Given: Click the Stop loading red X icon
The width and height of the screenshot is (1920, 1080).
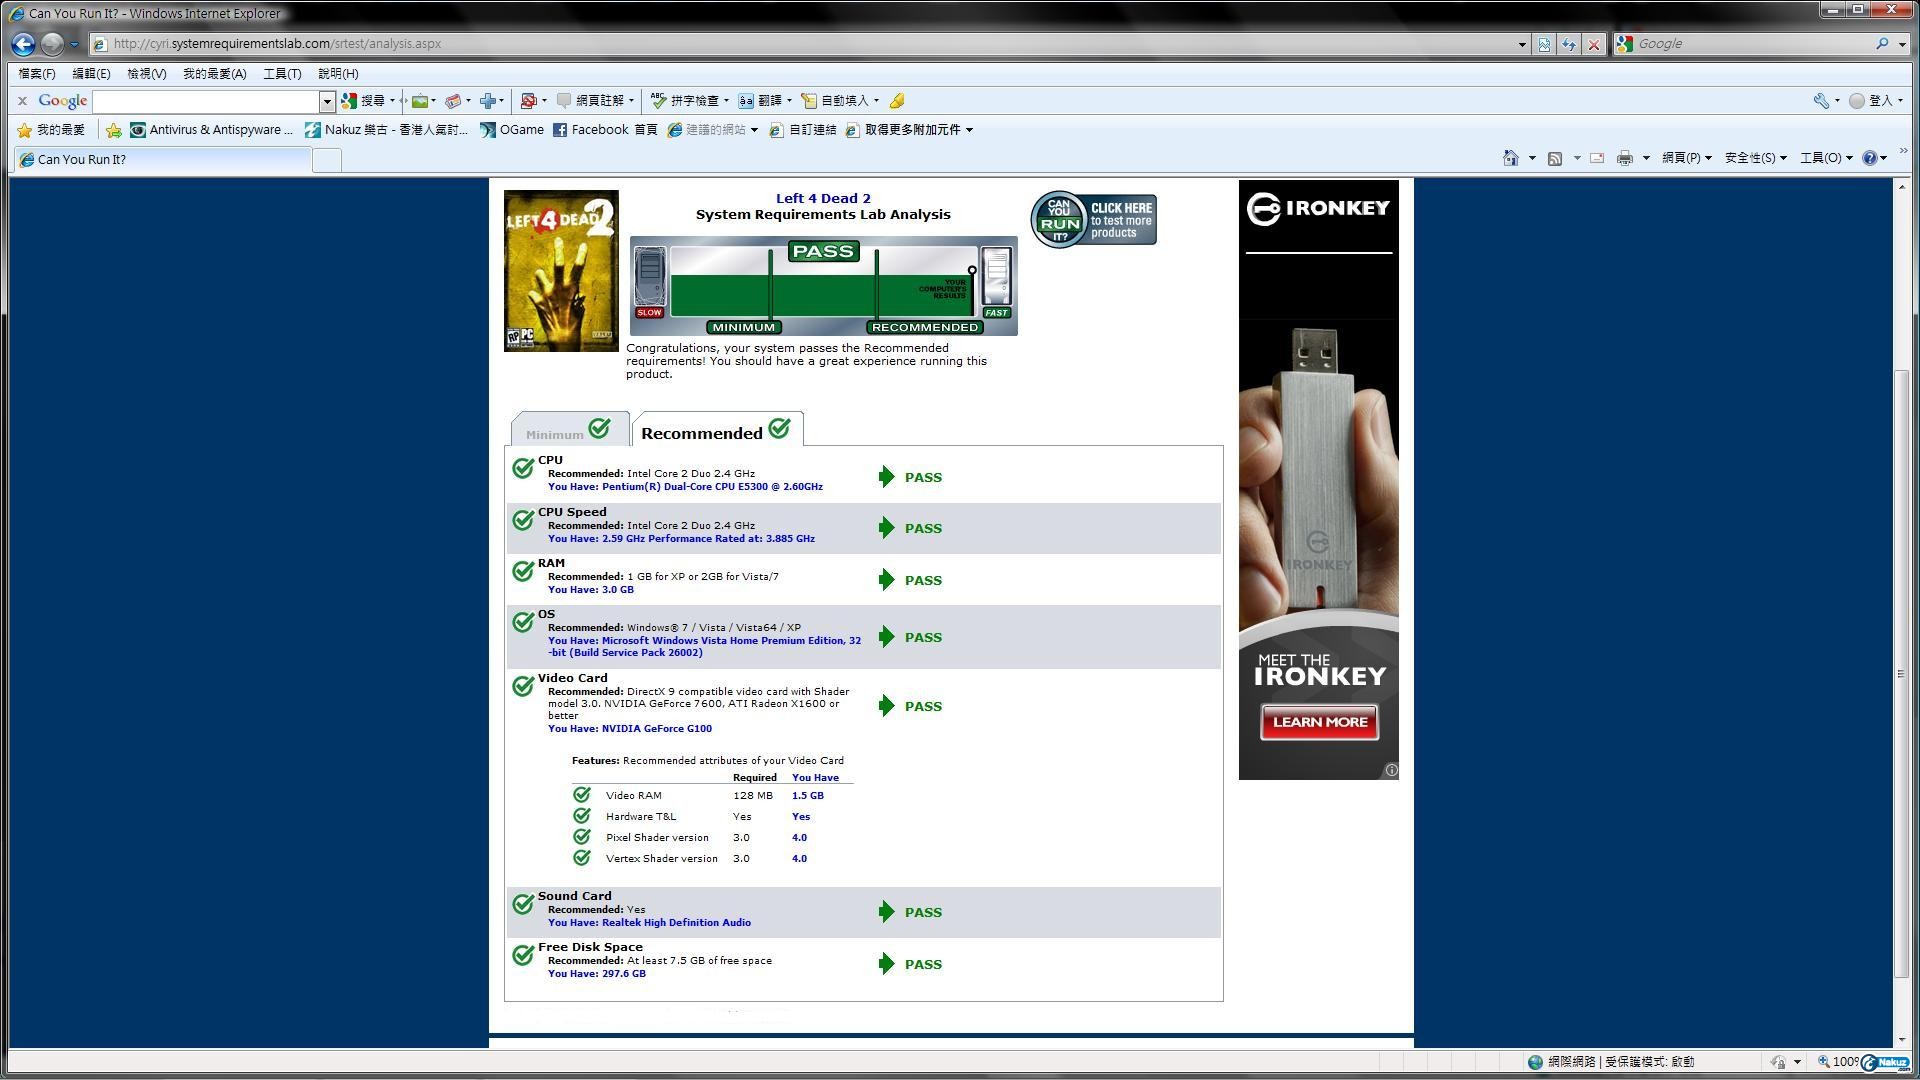Looking at the screenshot, I should 1594,44.
